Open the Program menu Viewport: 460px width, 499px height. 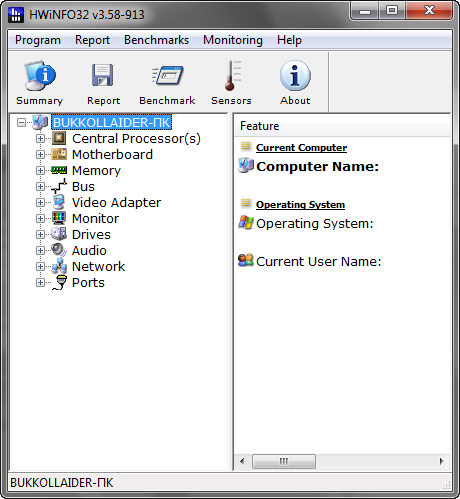click(x=38, y=40)
